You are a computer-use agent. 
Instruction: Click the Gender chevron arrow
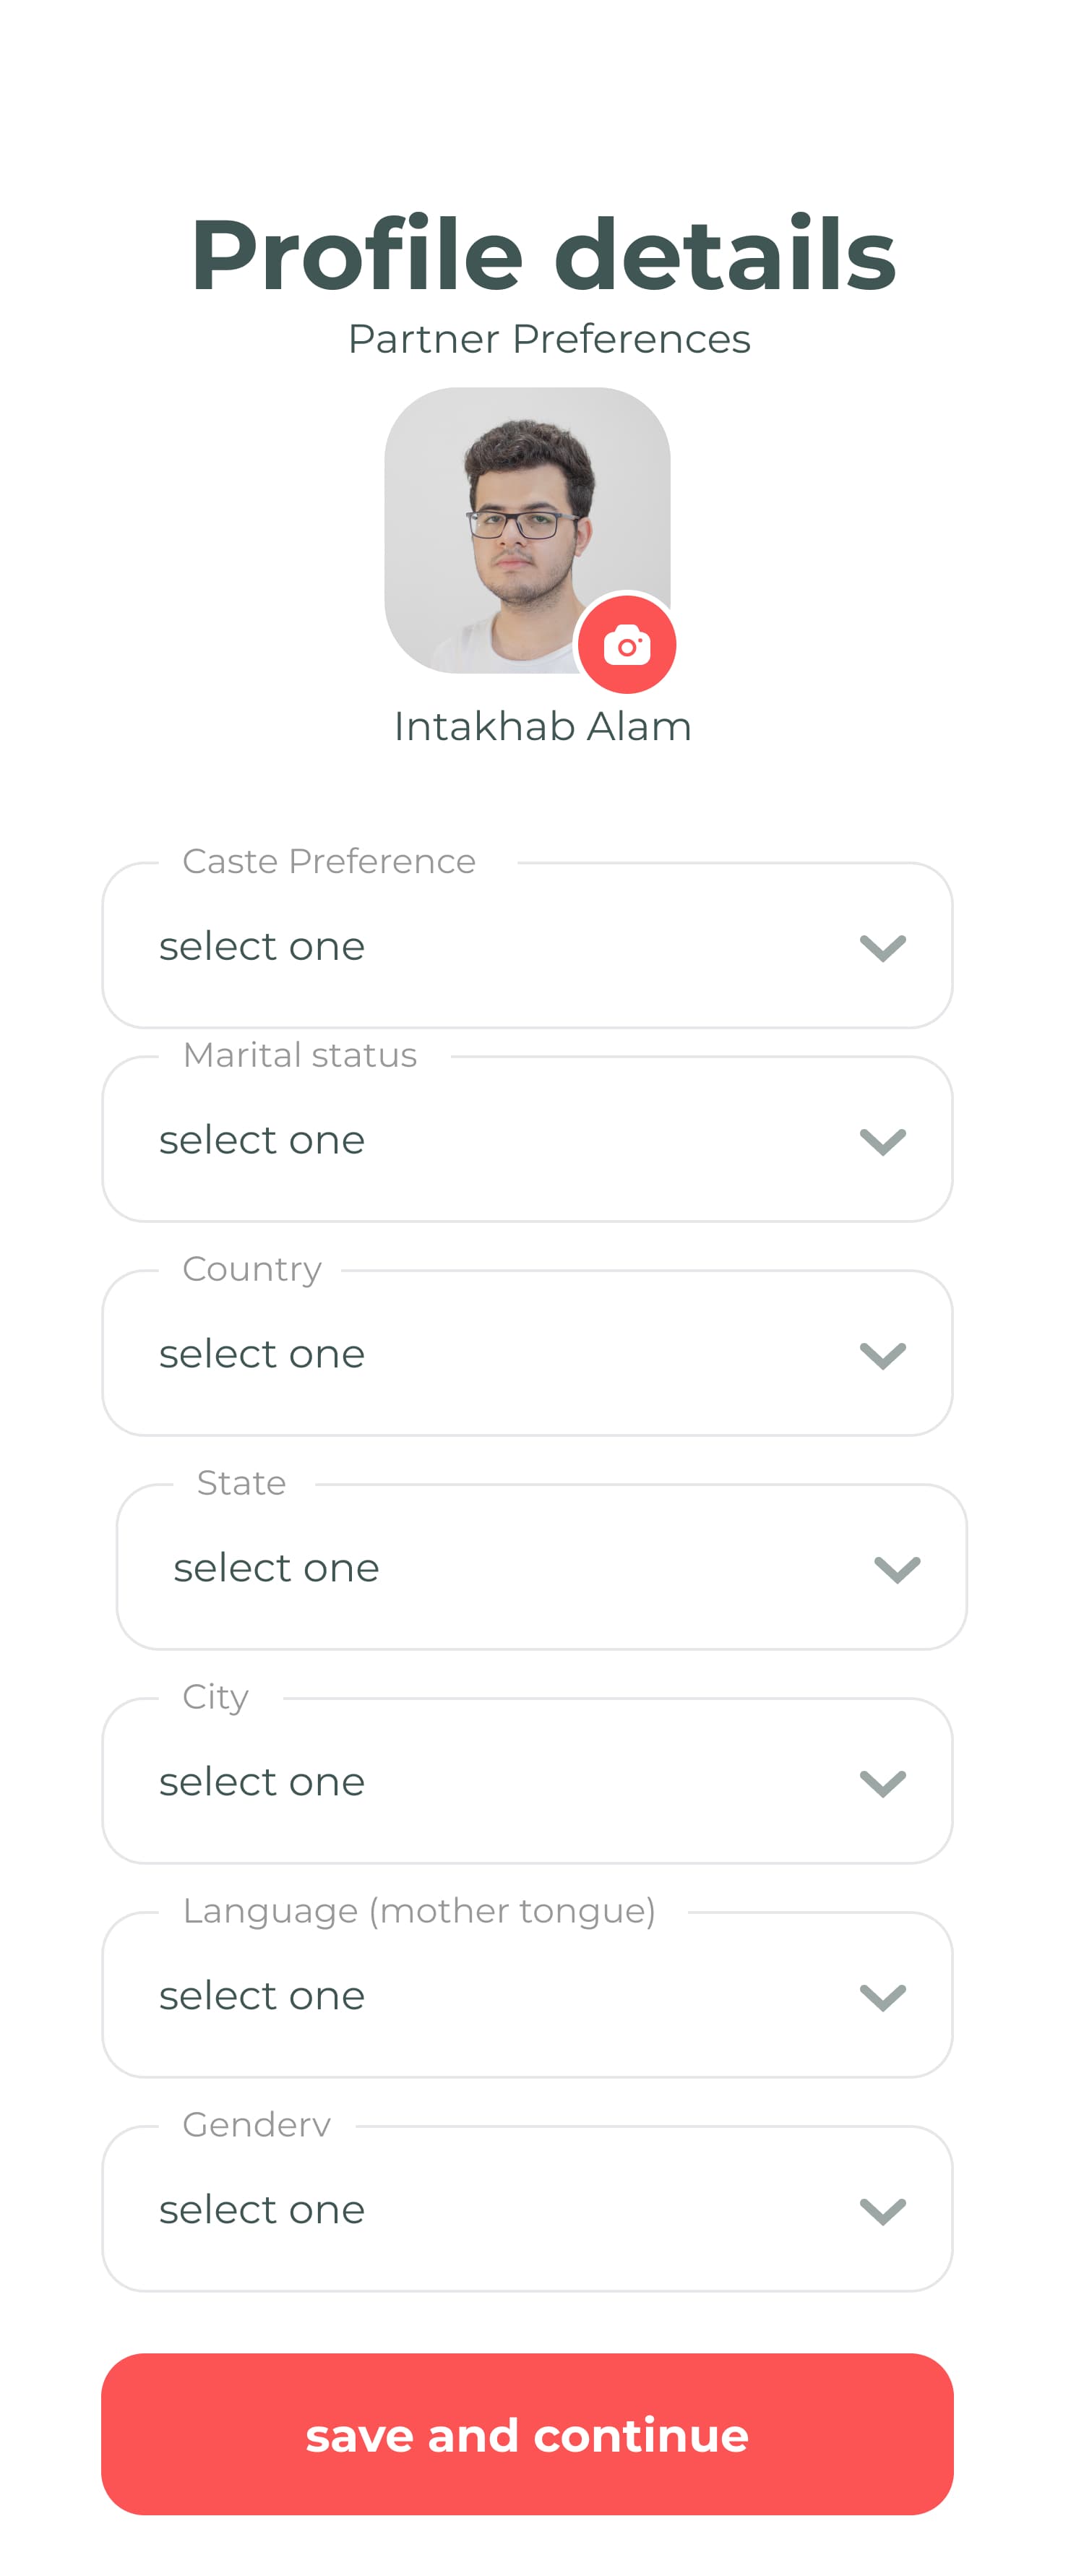click(882, 2211)
